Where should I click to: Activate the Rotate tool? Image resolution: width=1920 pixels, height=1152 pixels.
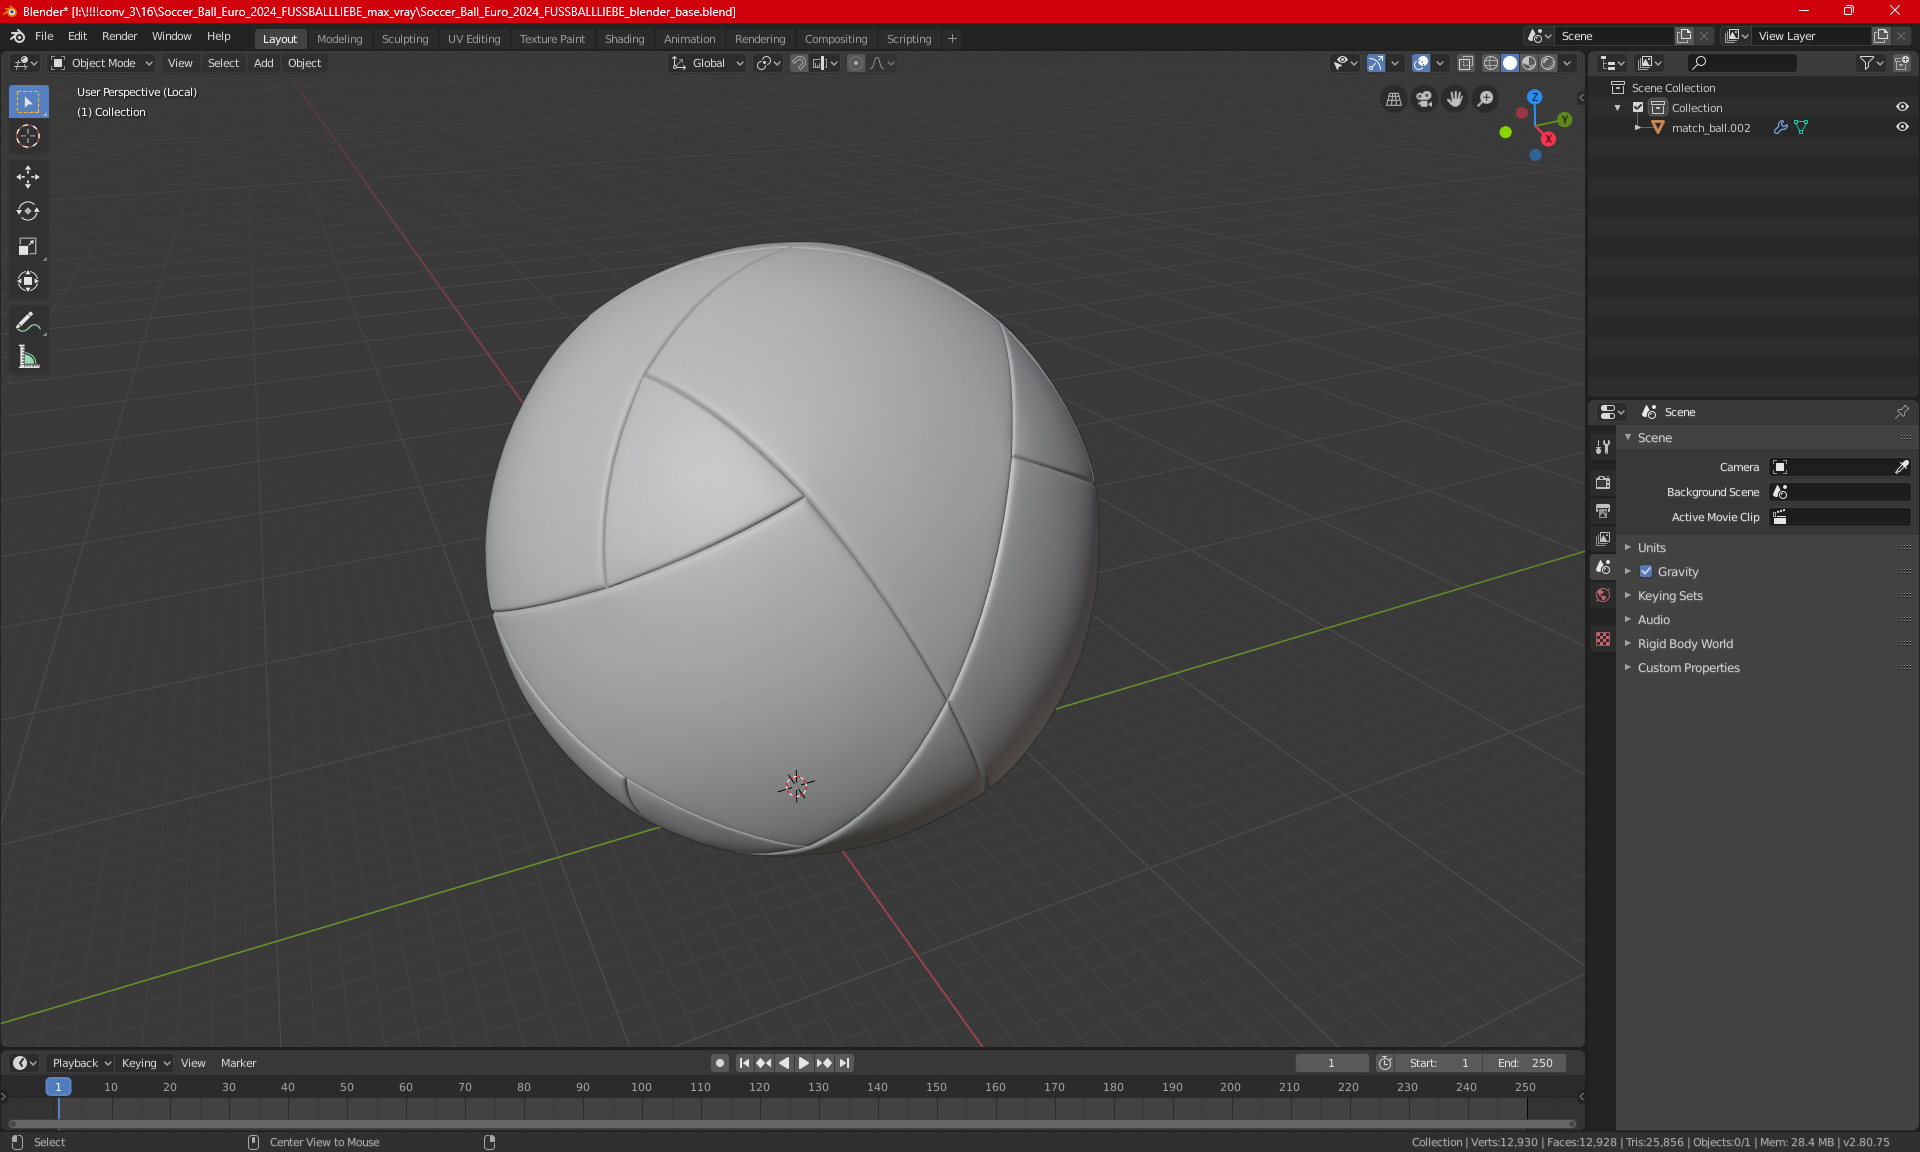pyautogui.click(x=28, y=211)
